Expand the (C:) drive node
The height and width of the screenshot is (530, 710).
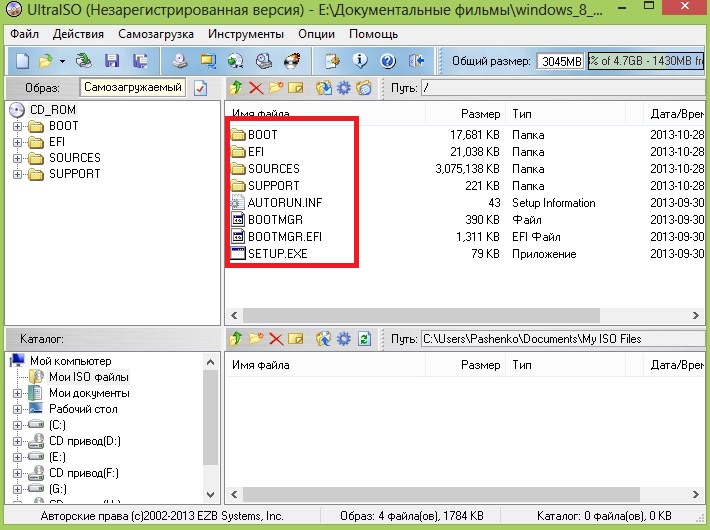point(18,425)
